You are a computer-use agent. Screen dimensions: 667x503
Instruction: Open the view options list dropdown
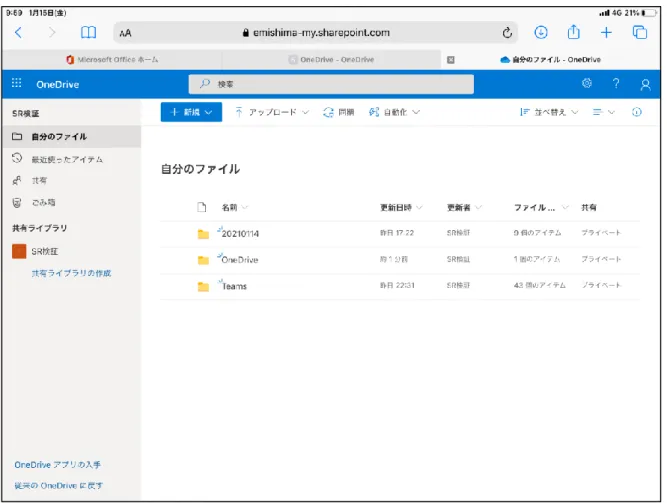[x=604, y=112]
